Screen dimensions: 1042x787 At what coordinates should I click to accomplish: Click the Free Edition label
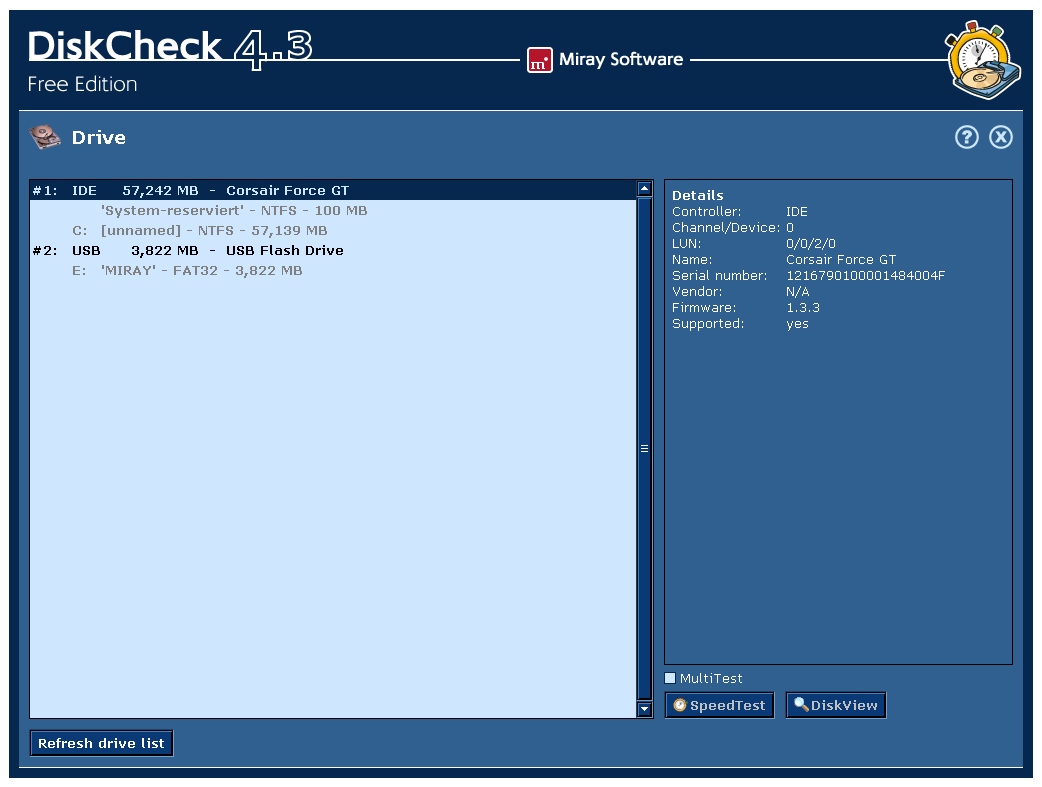tap(82, 84)
